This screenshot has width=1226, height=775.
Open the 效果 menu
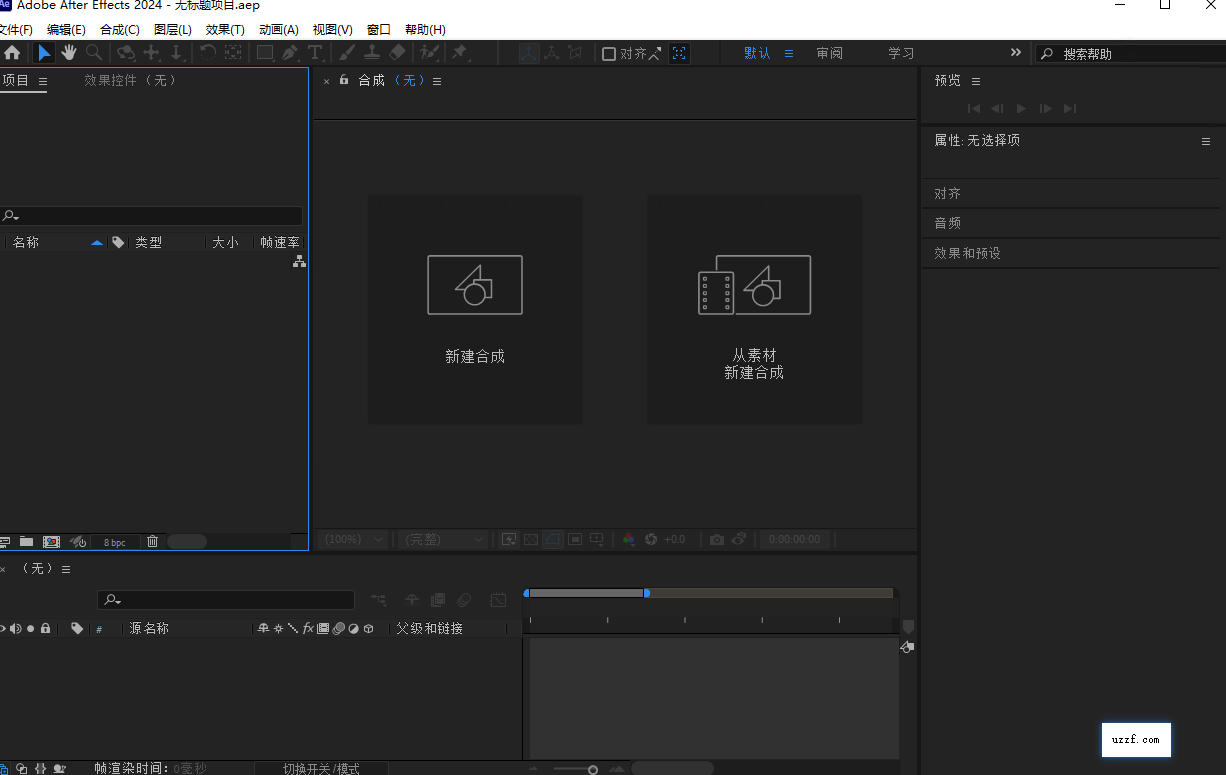click(224, 29)
